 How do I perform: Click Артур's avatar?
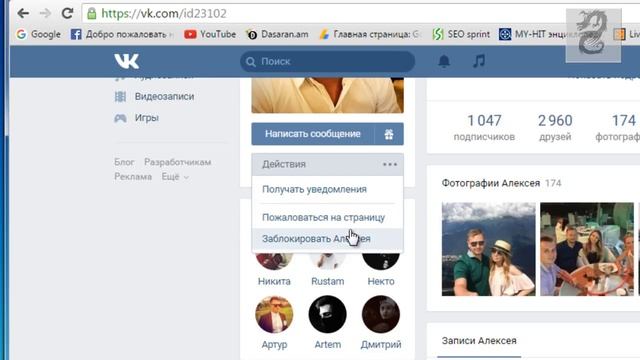click(274, 314)
